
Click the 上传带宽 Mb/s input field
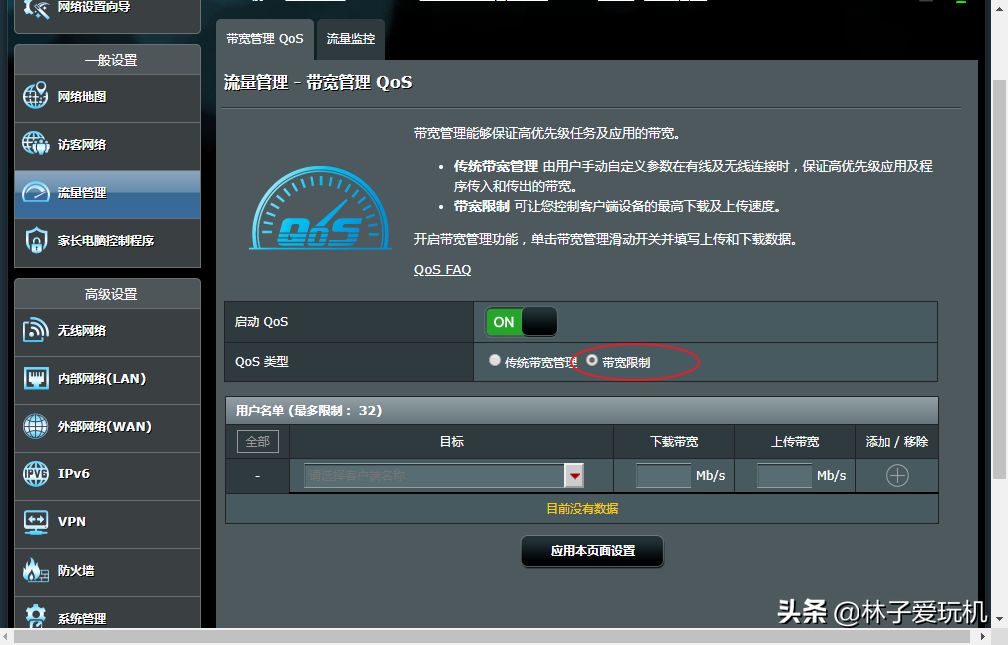(x=784, y=476)
